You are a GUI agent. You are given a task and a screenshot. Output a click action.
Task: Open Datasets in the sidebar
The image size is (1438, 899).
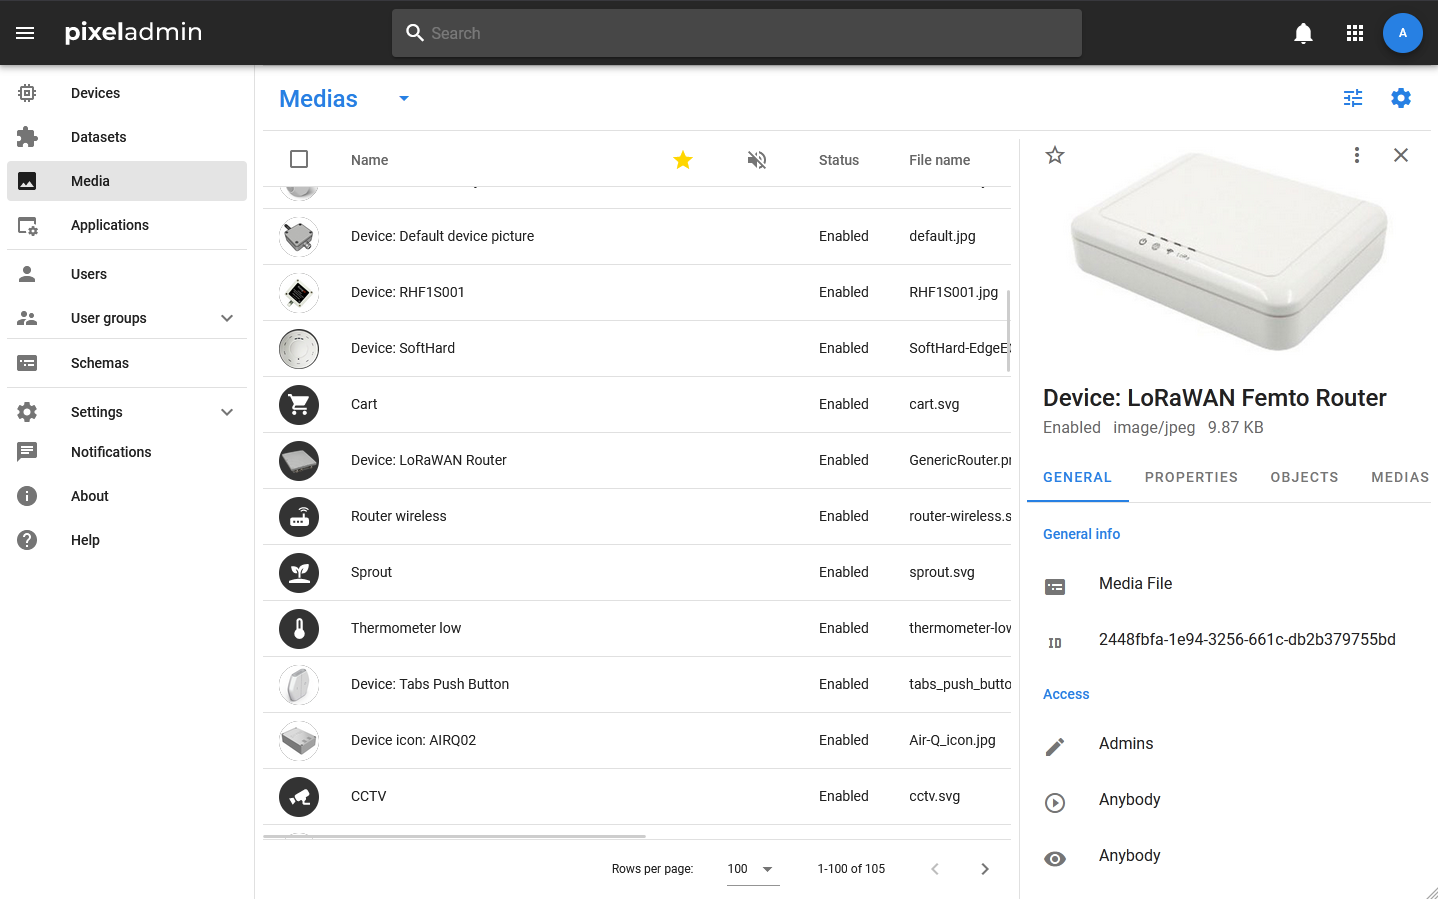pyautogui.click(x=99, y=137)
